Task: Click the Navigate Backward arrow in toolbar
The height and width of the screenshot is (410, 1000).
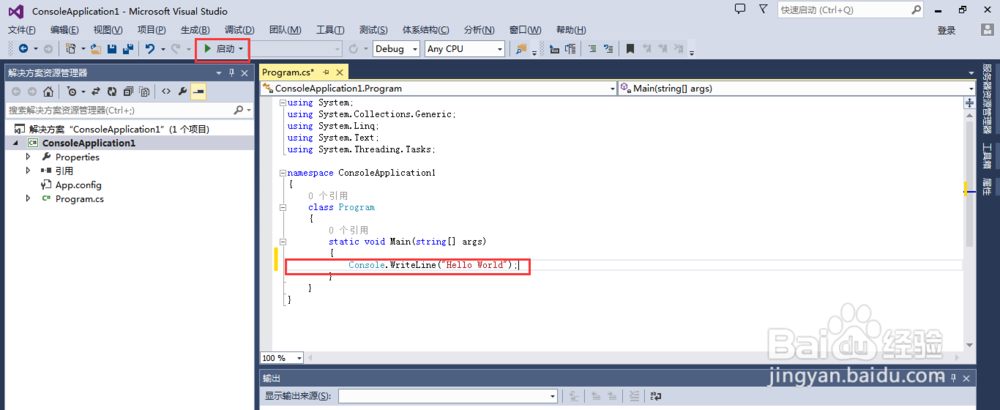Action: [x=23, y=48]
